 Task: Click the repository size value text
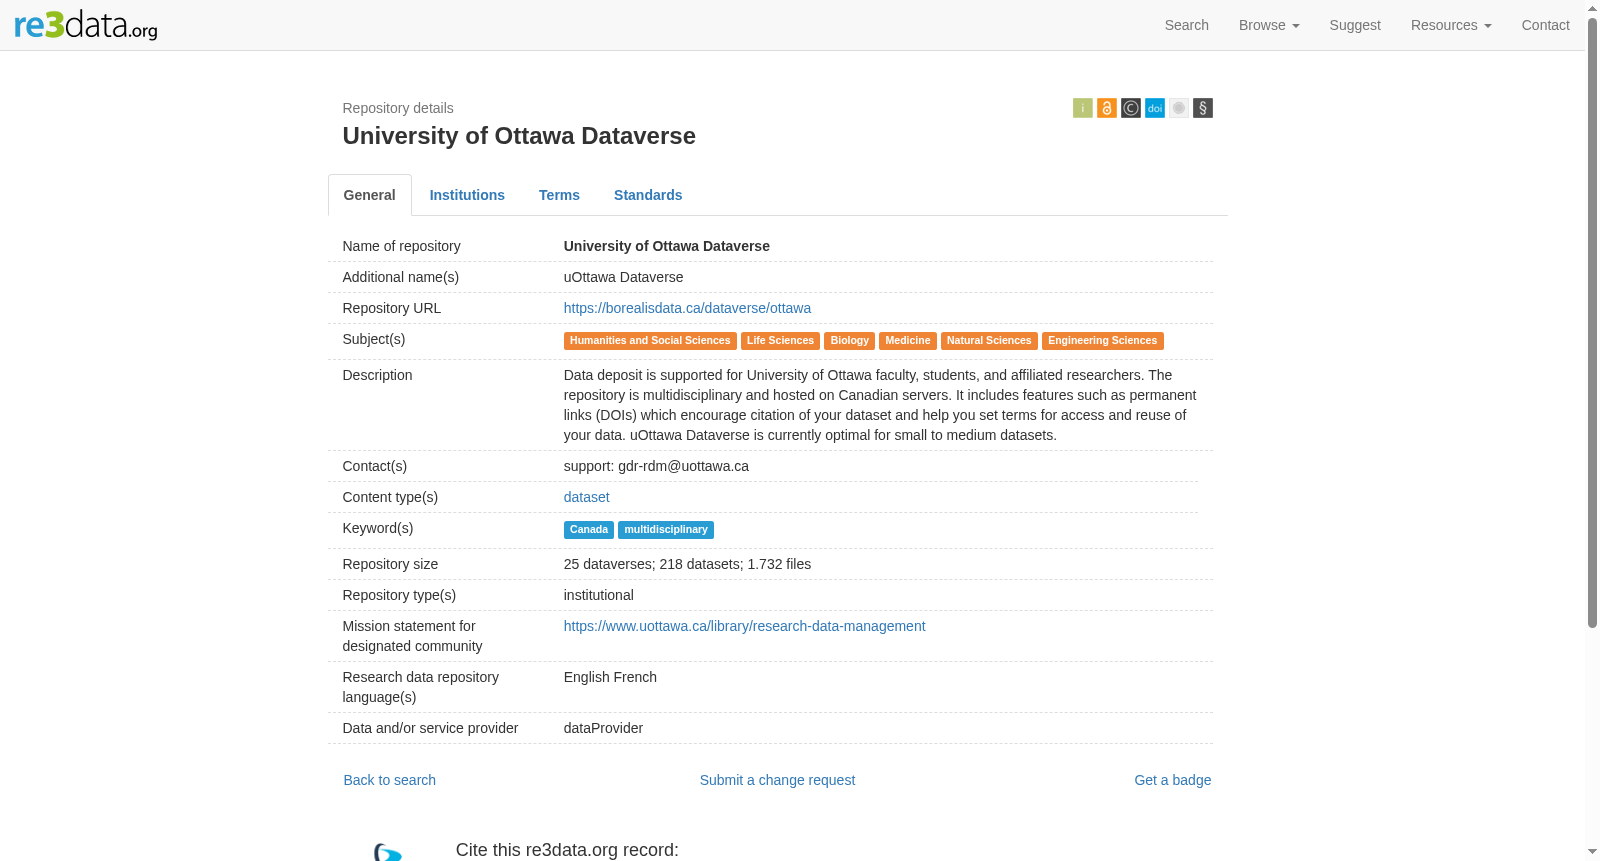click(x=688, y=564)
